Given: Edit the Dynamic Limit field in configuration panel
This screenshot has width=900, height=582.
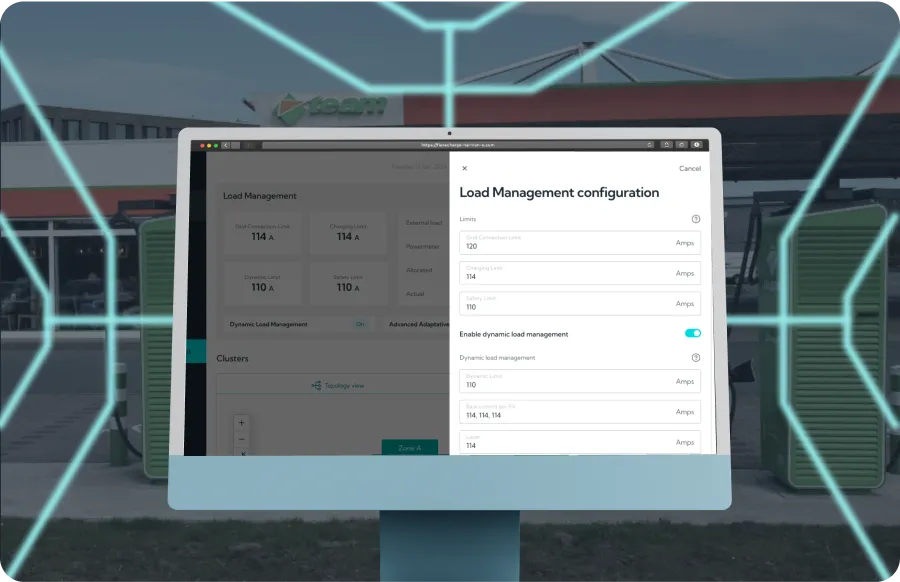Looking at the screenshot, I should pos(580,382).
